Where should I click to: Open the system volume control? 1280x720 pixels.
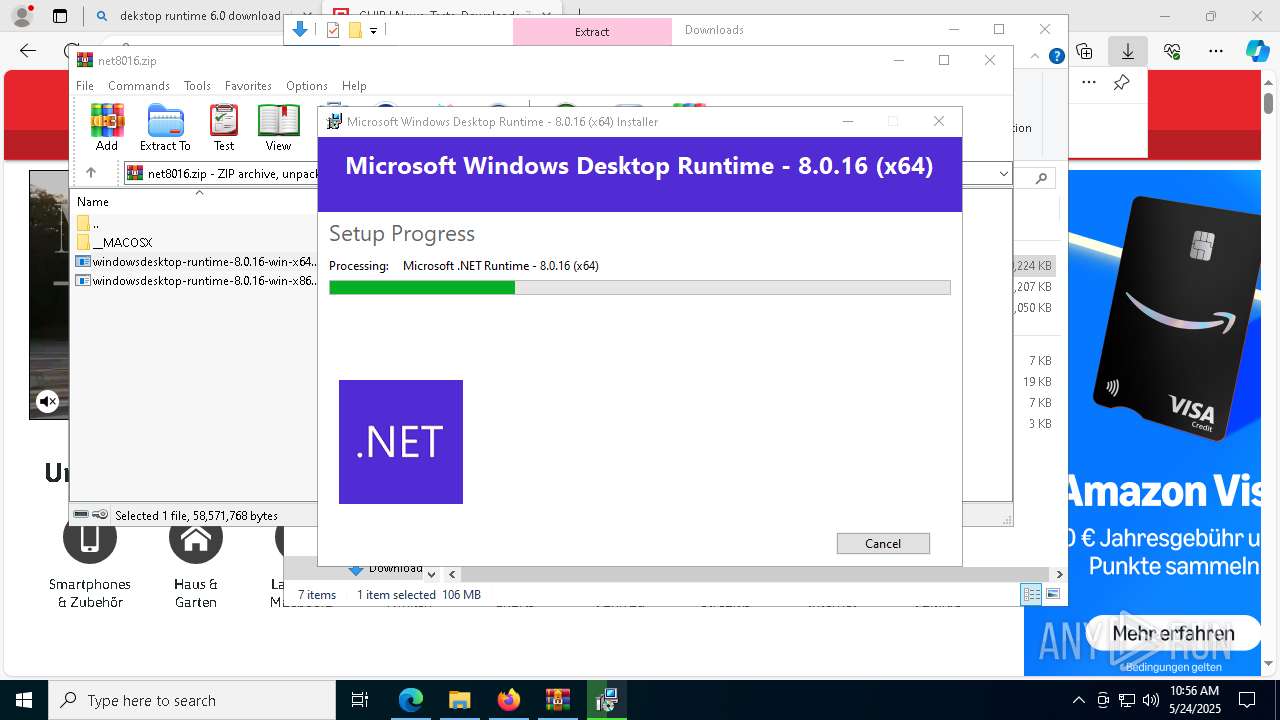click(1151, 700)
